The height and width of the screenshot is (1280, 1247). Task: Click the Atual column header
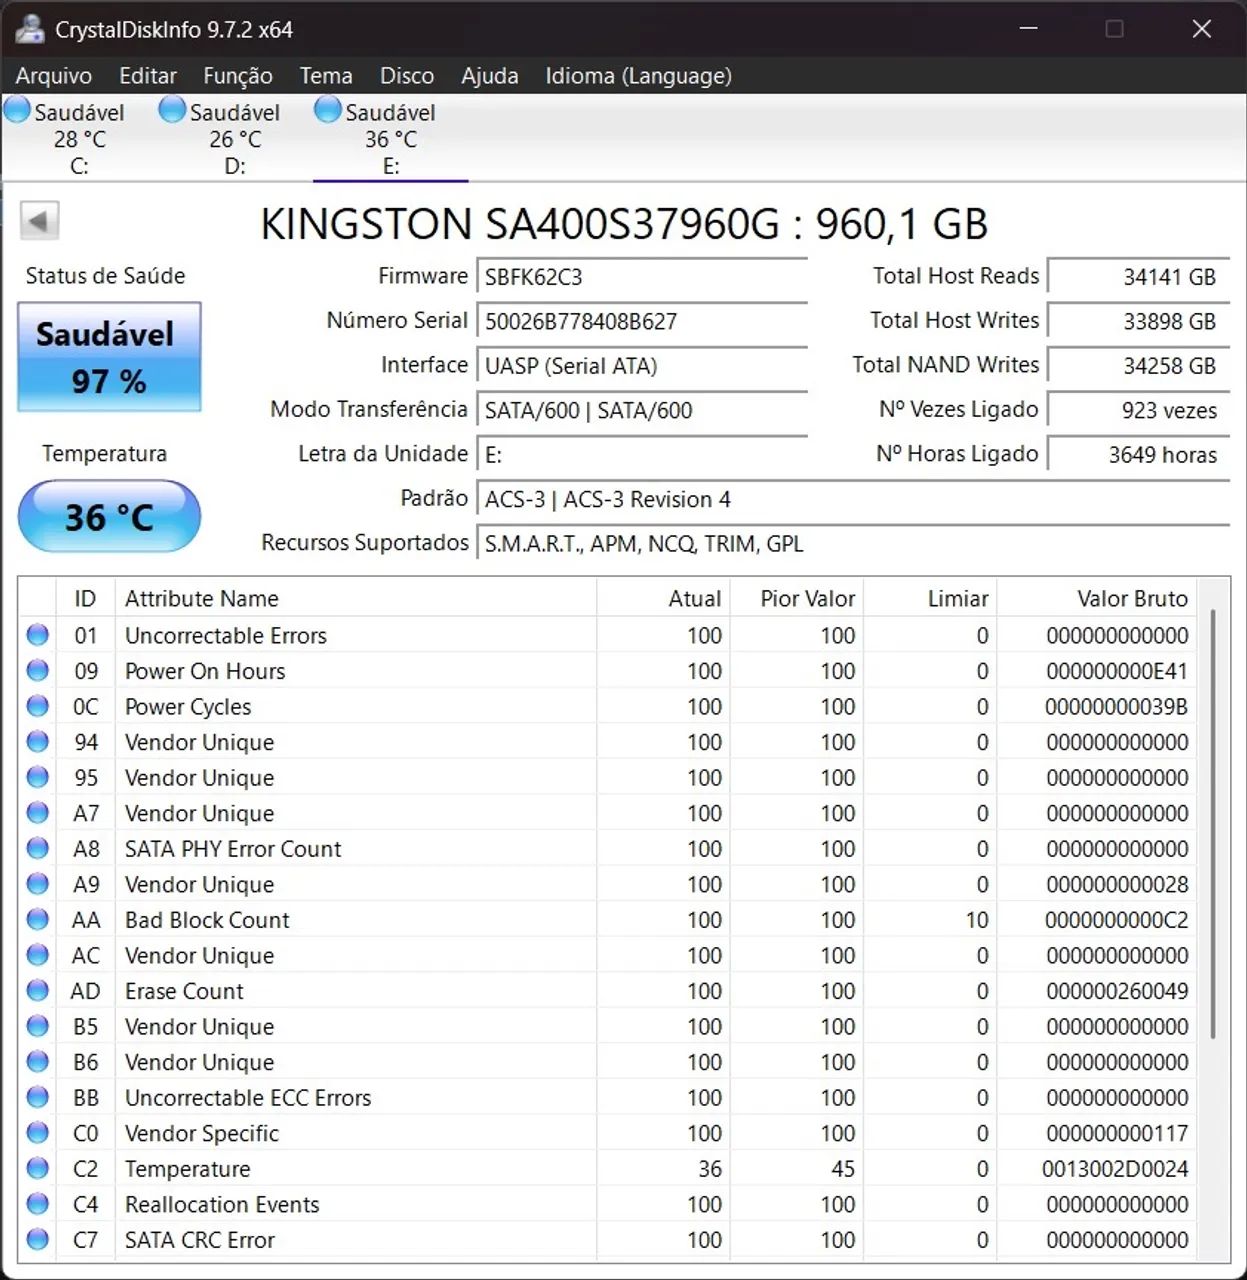(697, 598)
